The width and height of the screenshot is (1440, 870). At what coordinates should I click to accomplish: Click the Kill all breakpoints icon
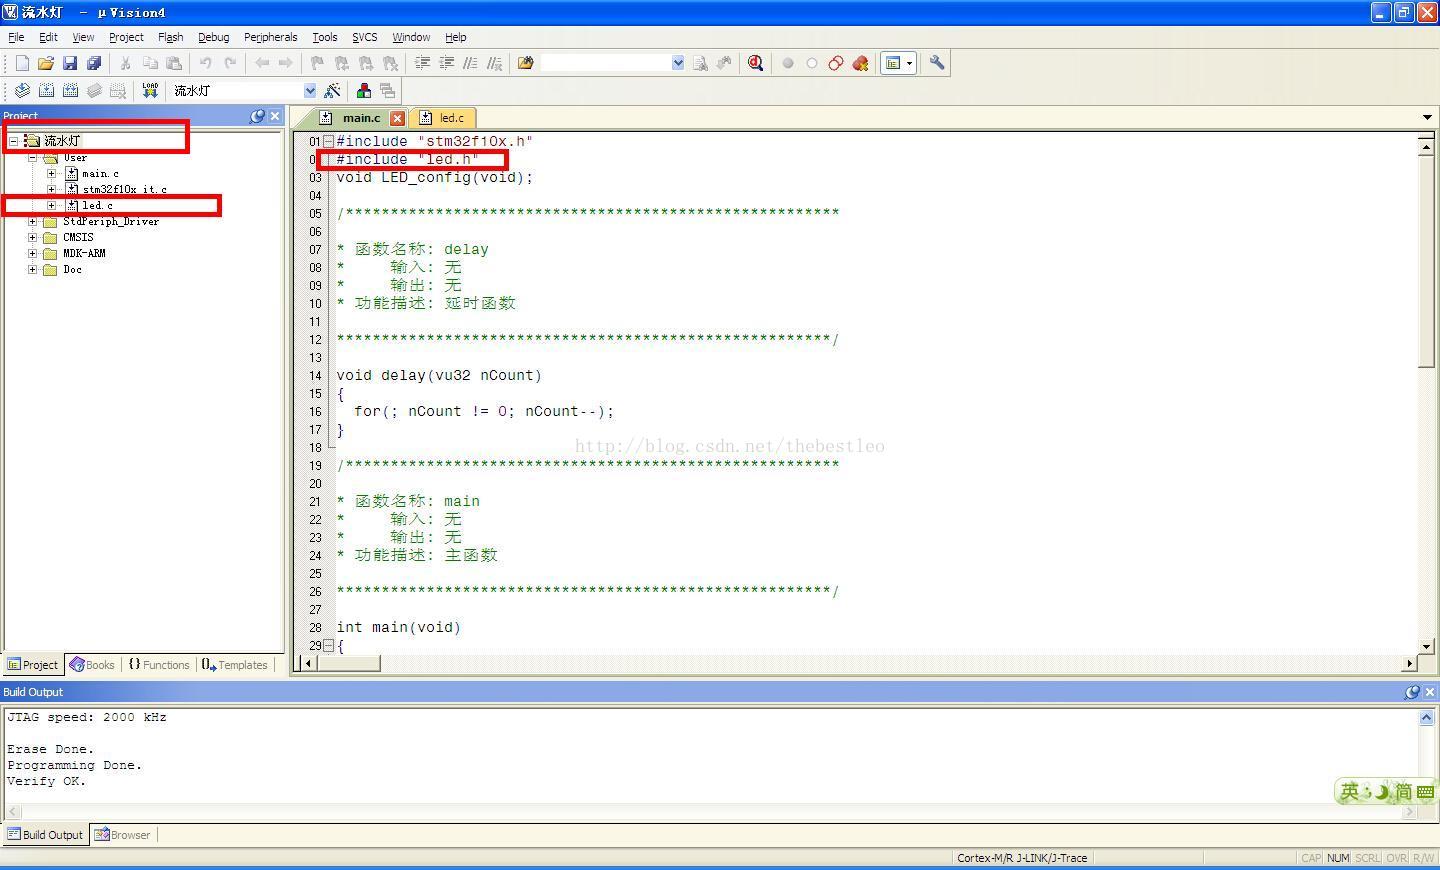tap(860, 63)
